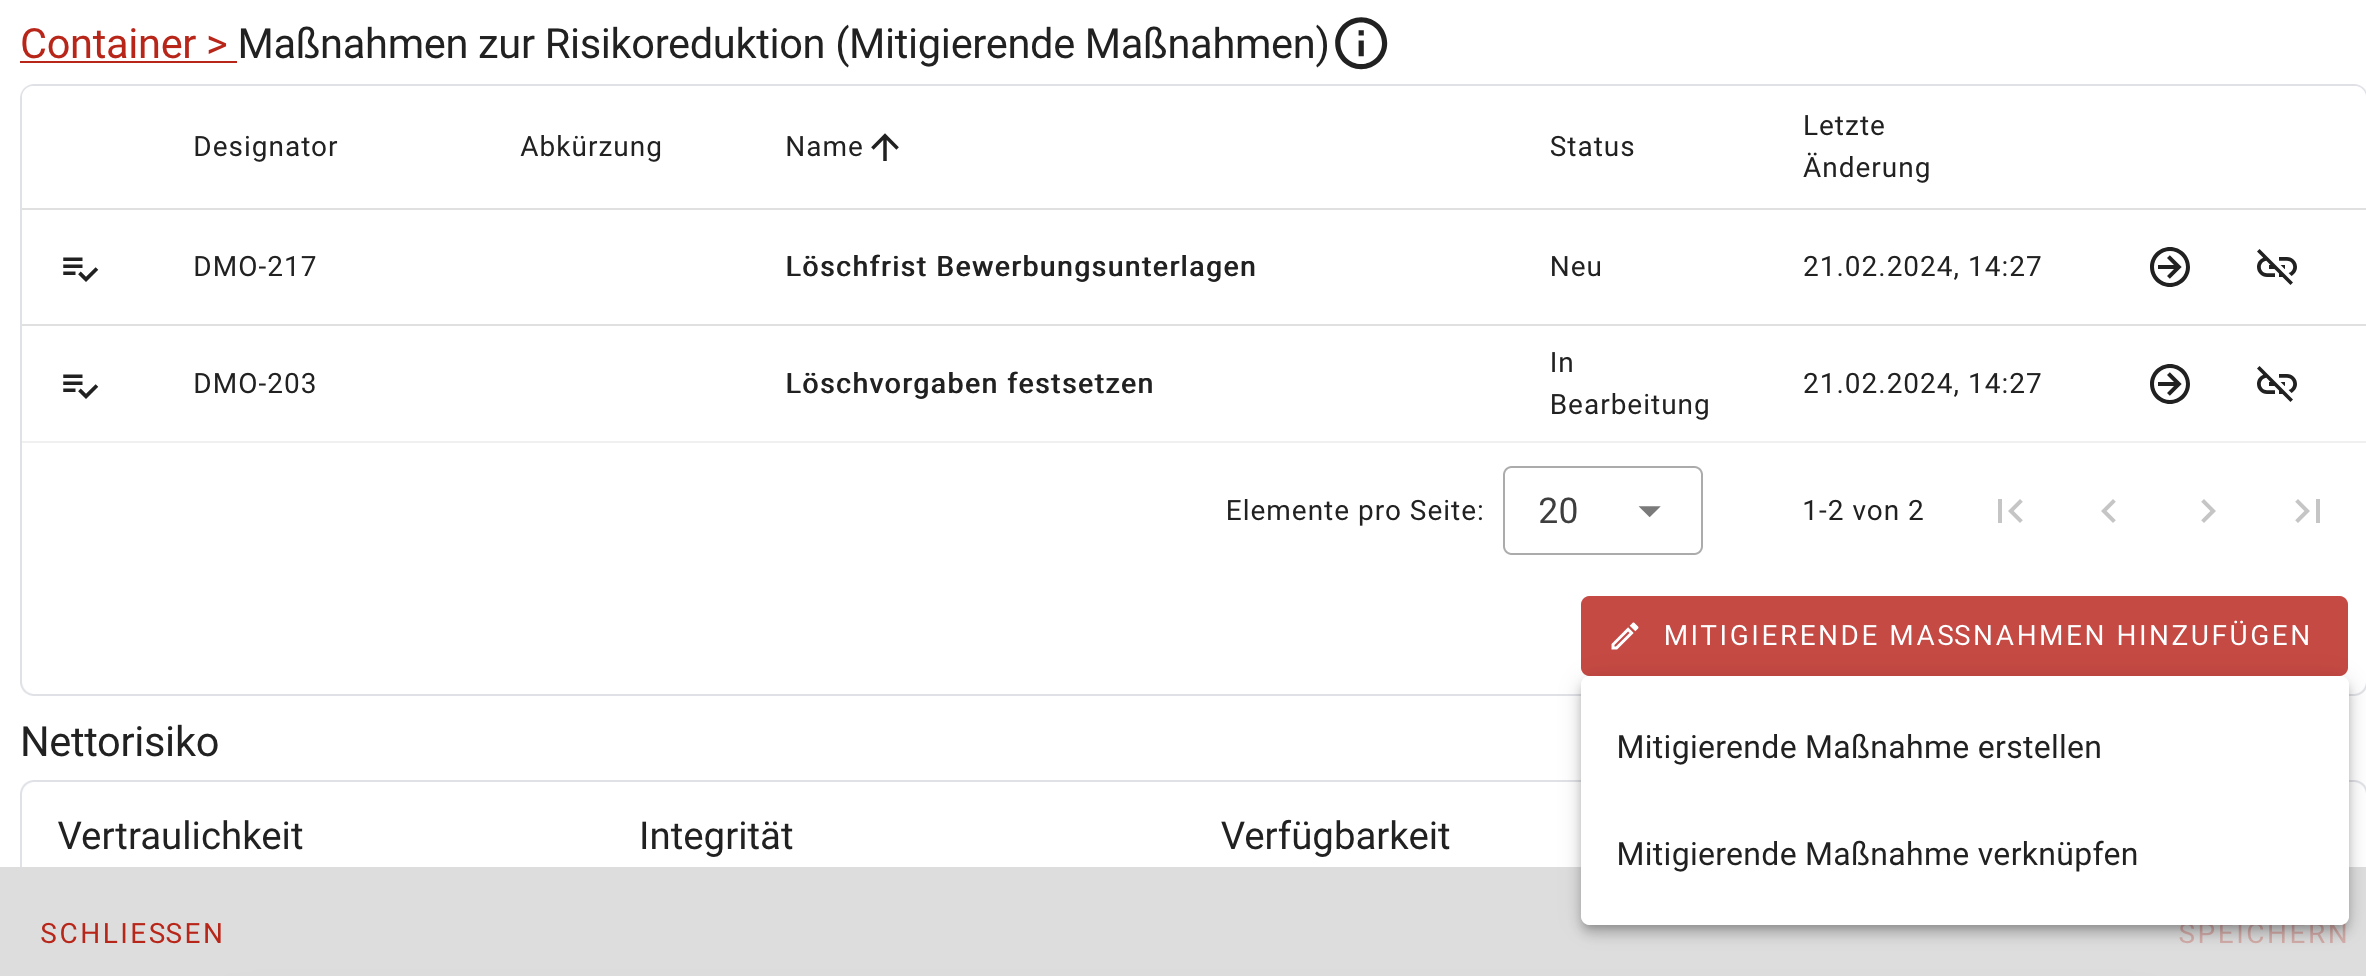Image resolution: width=2366 pixels, height=976 pixels.
Task: Select 'Mitigierende Maßnahme verknüpfen'
Action: click(1875, 854)
